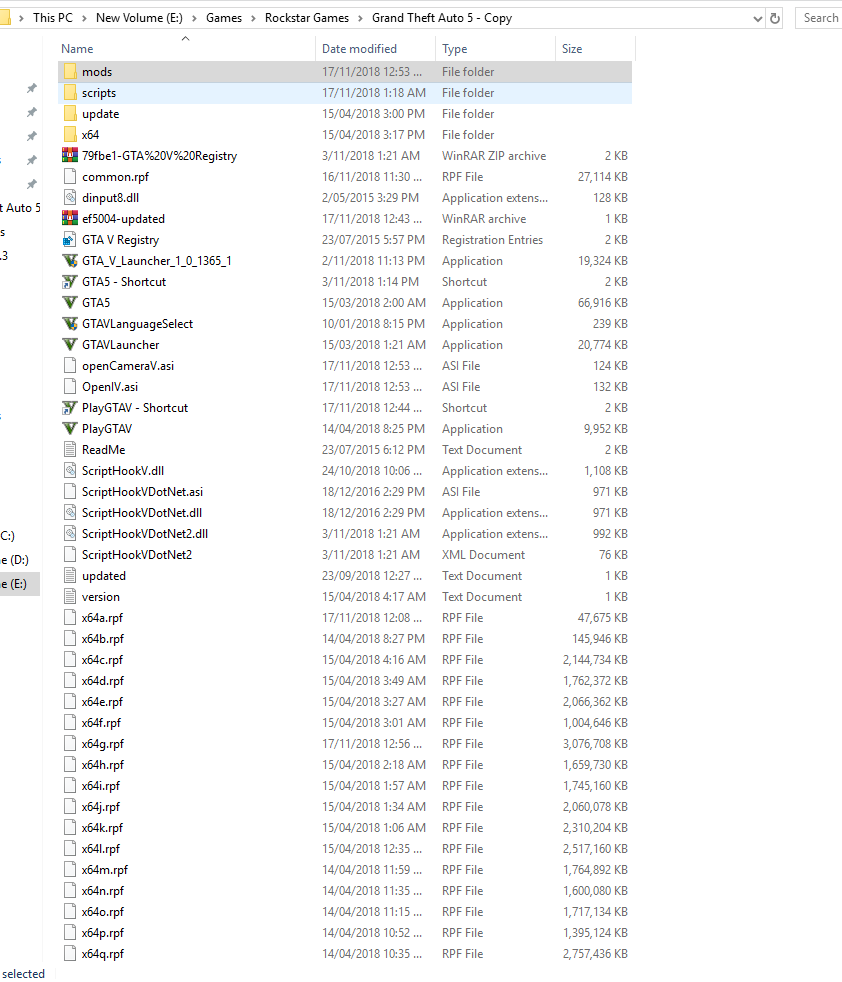
Task: Click Grand Theft Auto 5 - Copy breadcrumb
Action: point(442,18)
